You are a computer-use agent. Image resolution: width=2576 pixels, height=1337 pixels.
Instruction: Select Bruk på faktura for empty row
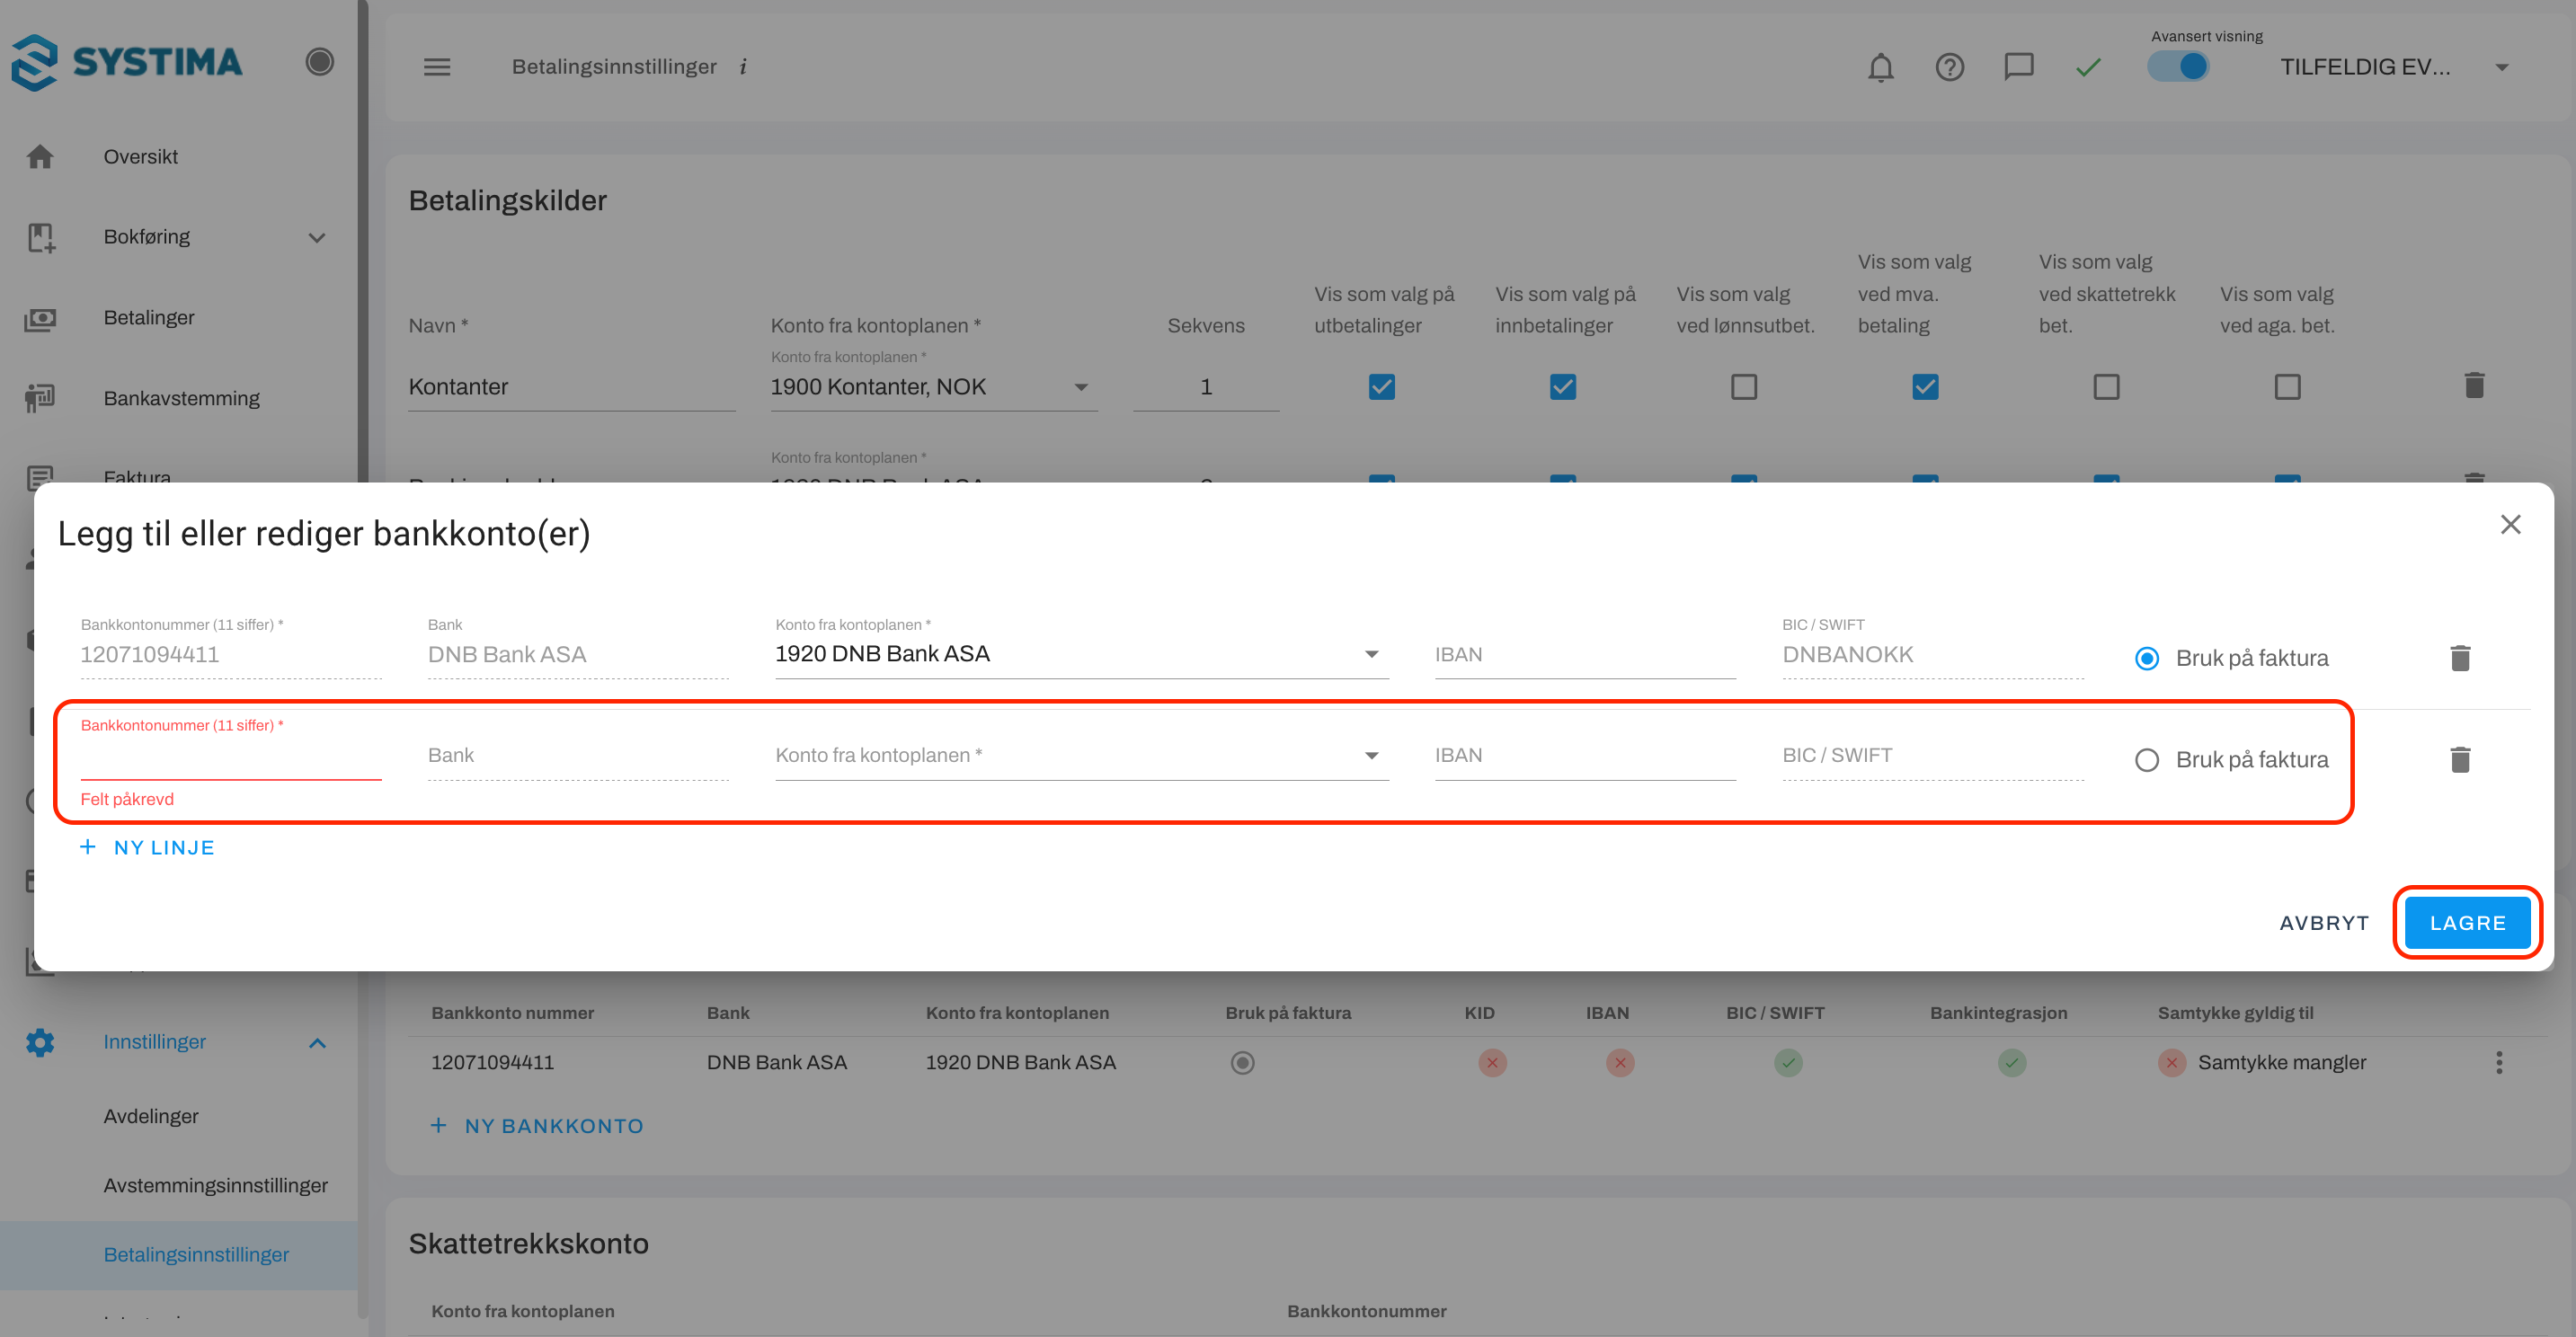coord(2146,760)
